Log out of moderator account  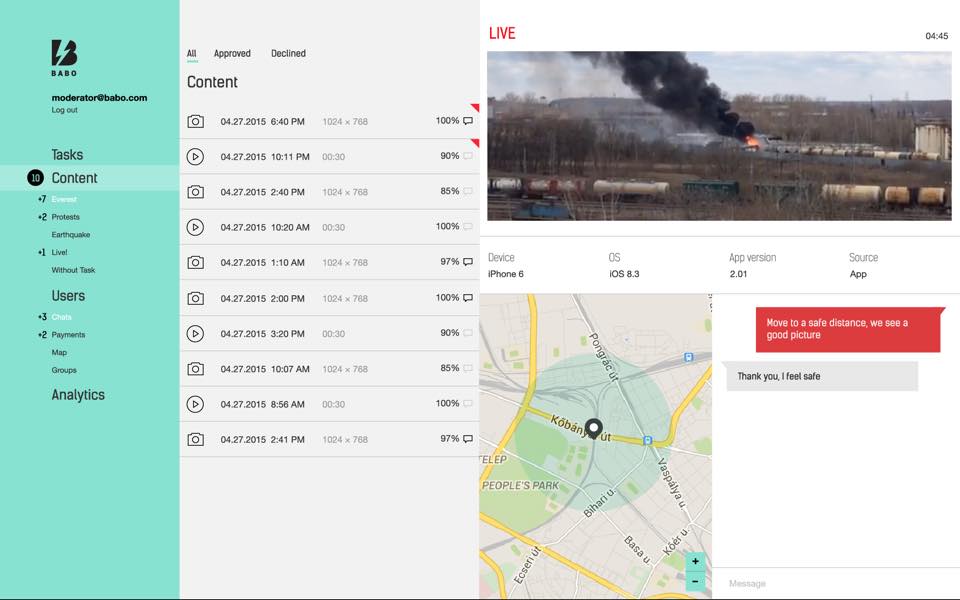coord(64,110)
